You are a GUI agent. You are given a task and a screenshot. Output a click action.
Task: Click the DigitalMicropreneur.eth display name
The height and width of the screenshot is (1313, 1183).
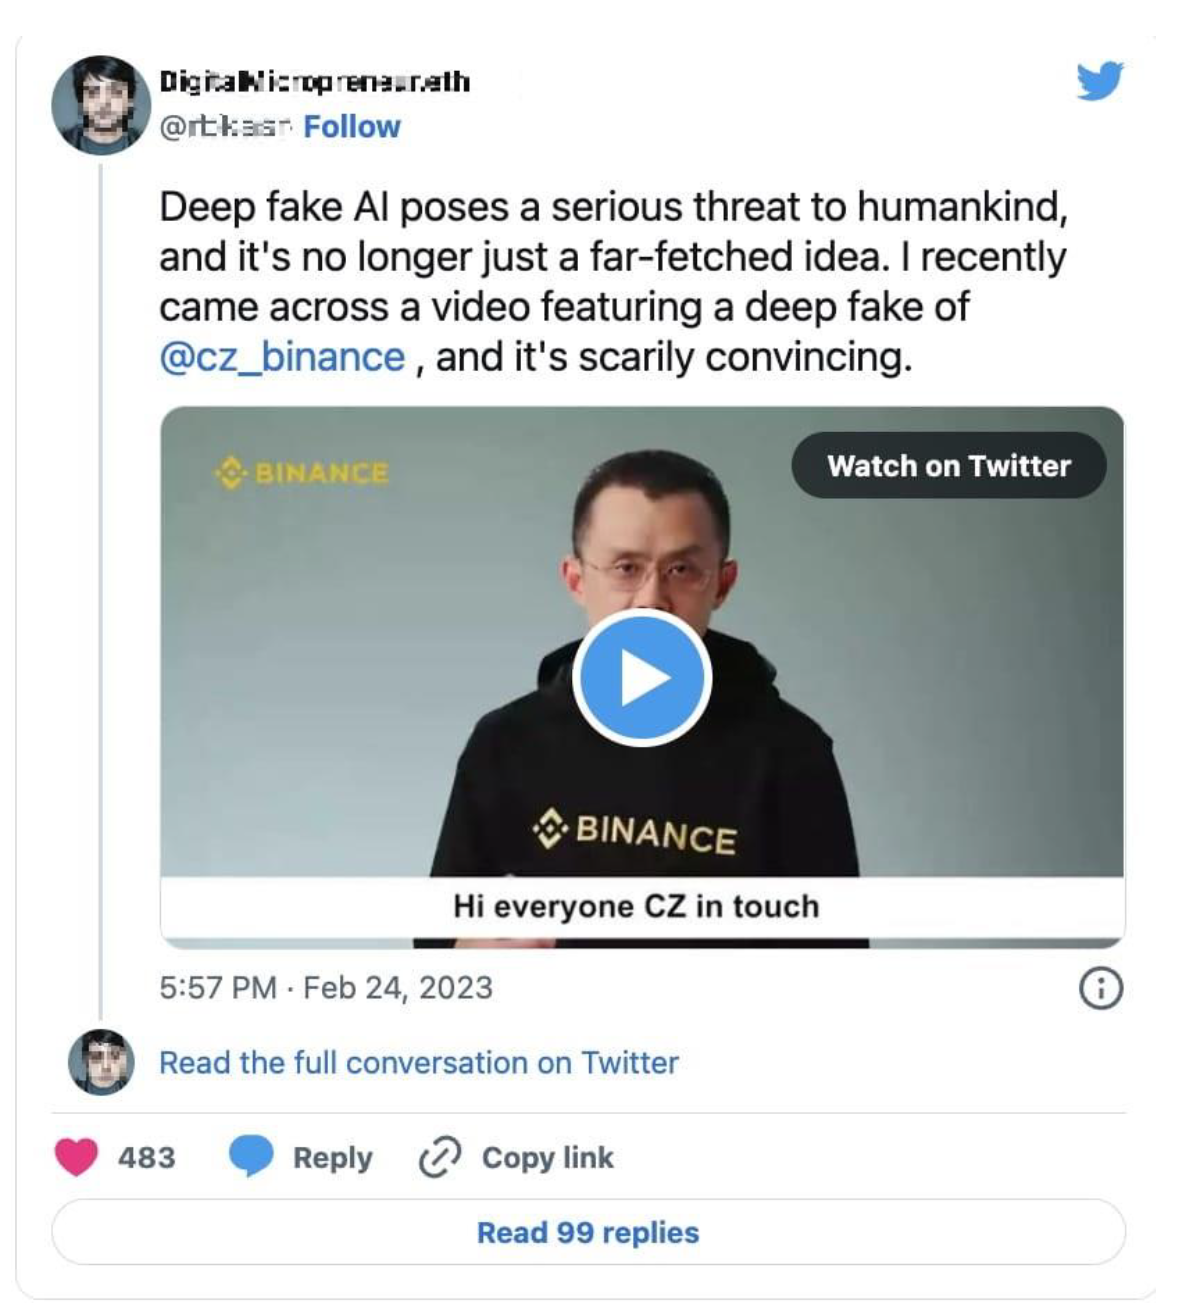(314, 81)
